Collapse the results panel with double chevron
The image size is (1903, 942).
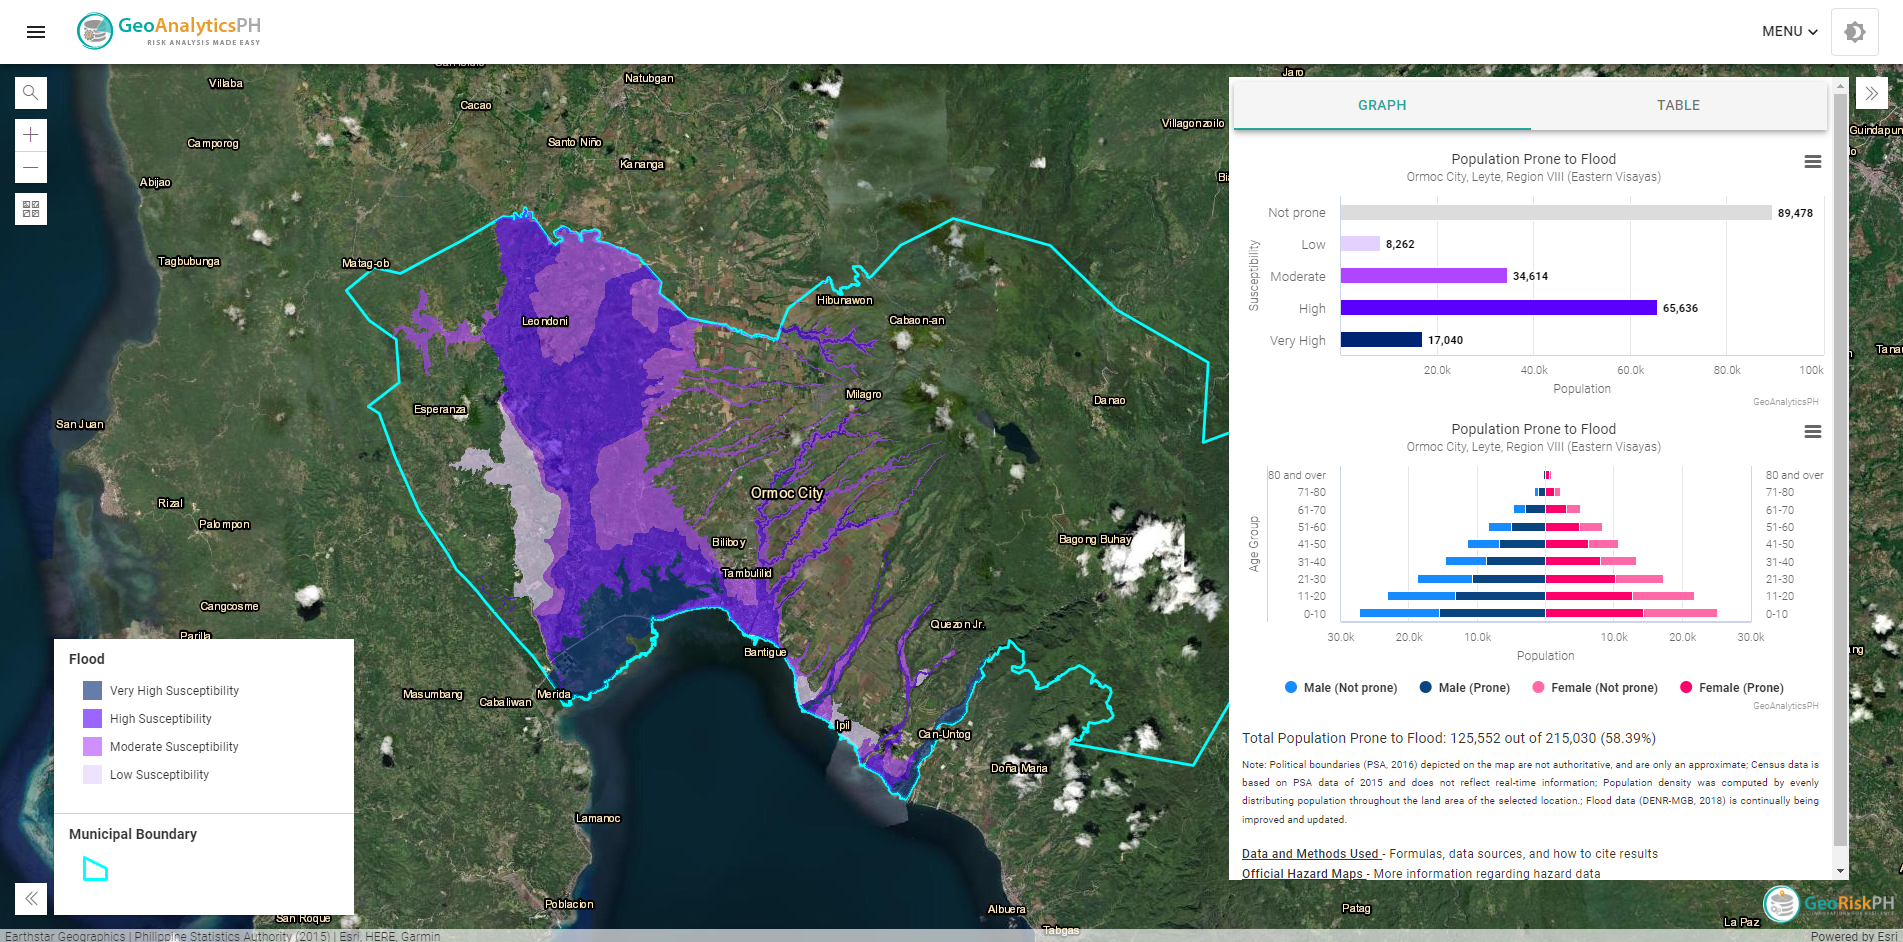tap(1871, 94)
